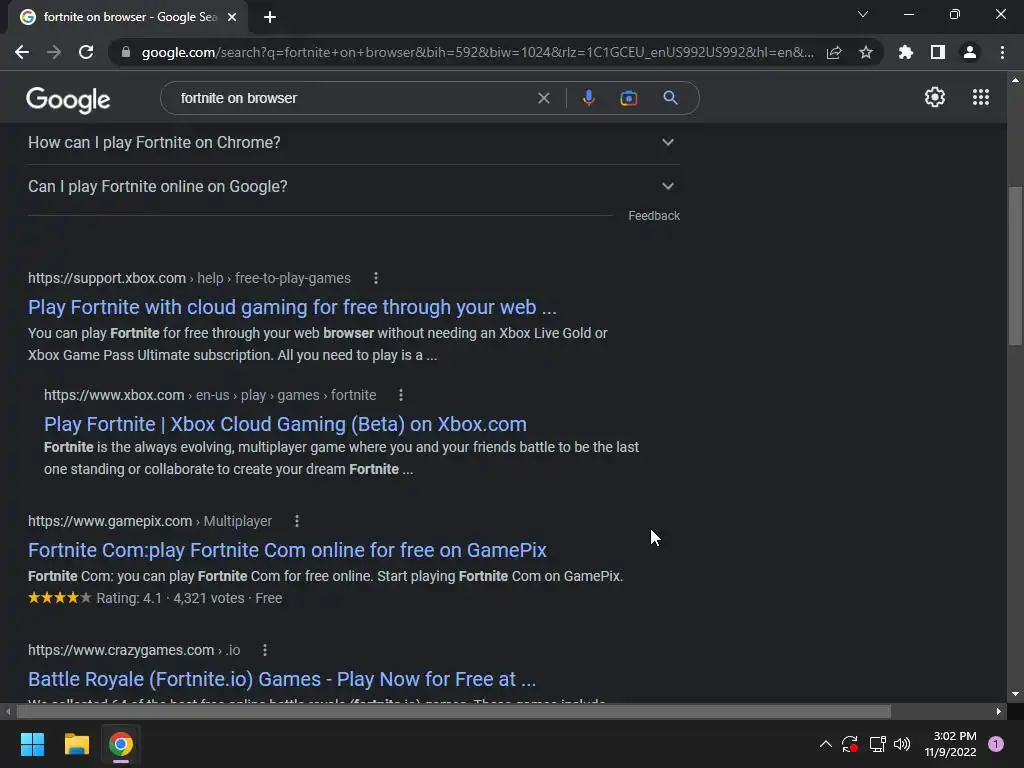1024x768 pixels.
Task: Open the Google apps grid
Action: click(981, 97)
